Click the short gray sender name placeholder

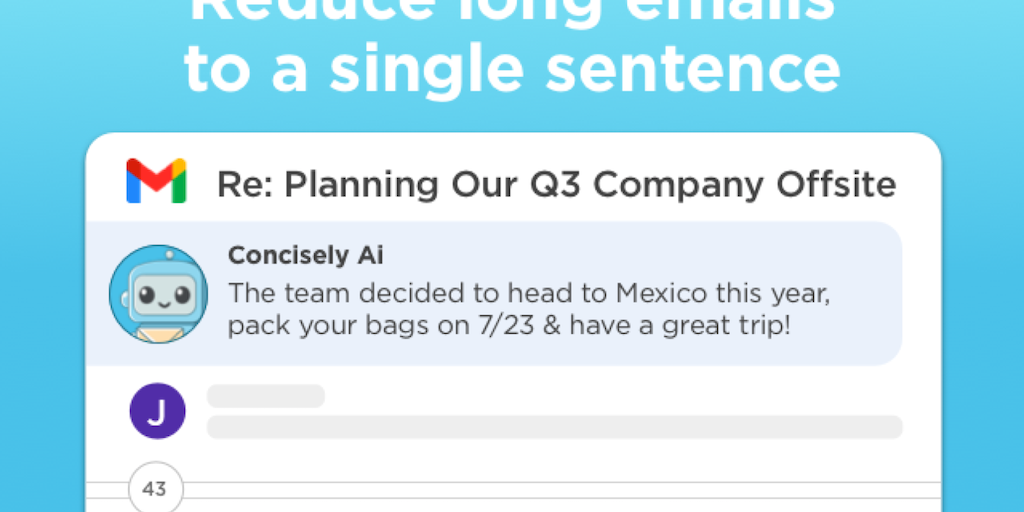coord(265,396)
